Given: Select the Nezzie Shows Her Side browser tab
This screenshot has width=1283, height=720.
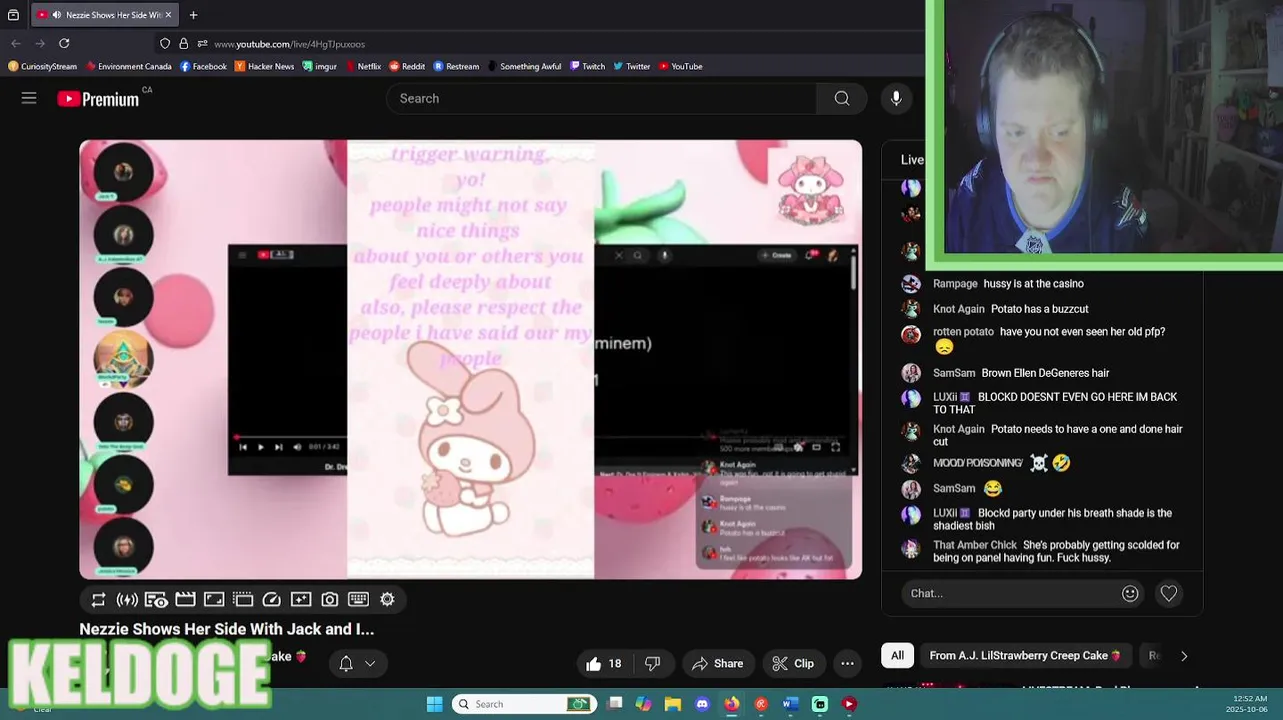Looking at the screenshot, I should (105, 15).
